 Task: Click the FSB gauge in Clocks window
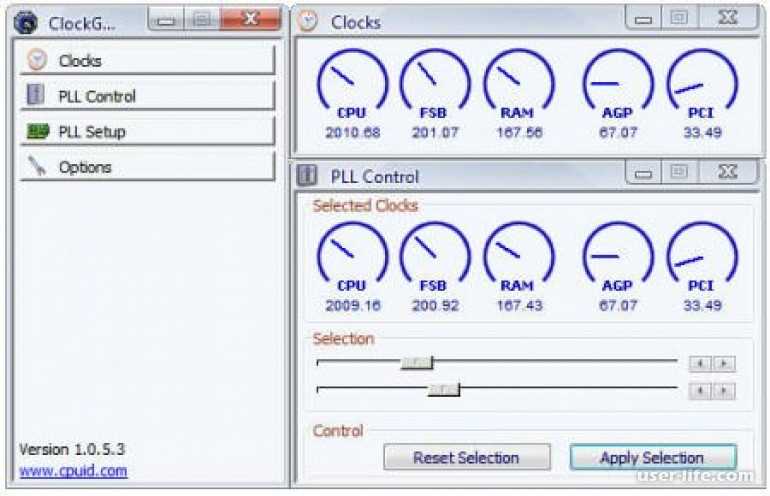tap(435, 81)
